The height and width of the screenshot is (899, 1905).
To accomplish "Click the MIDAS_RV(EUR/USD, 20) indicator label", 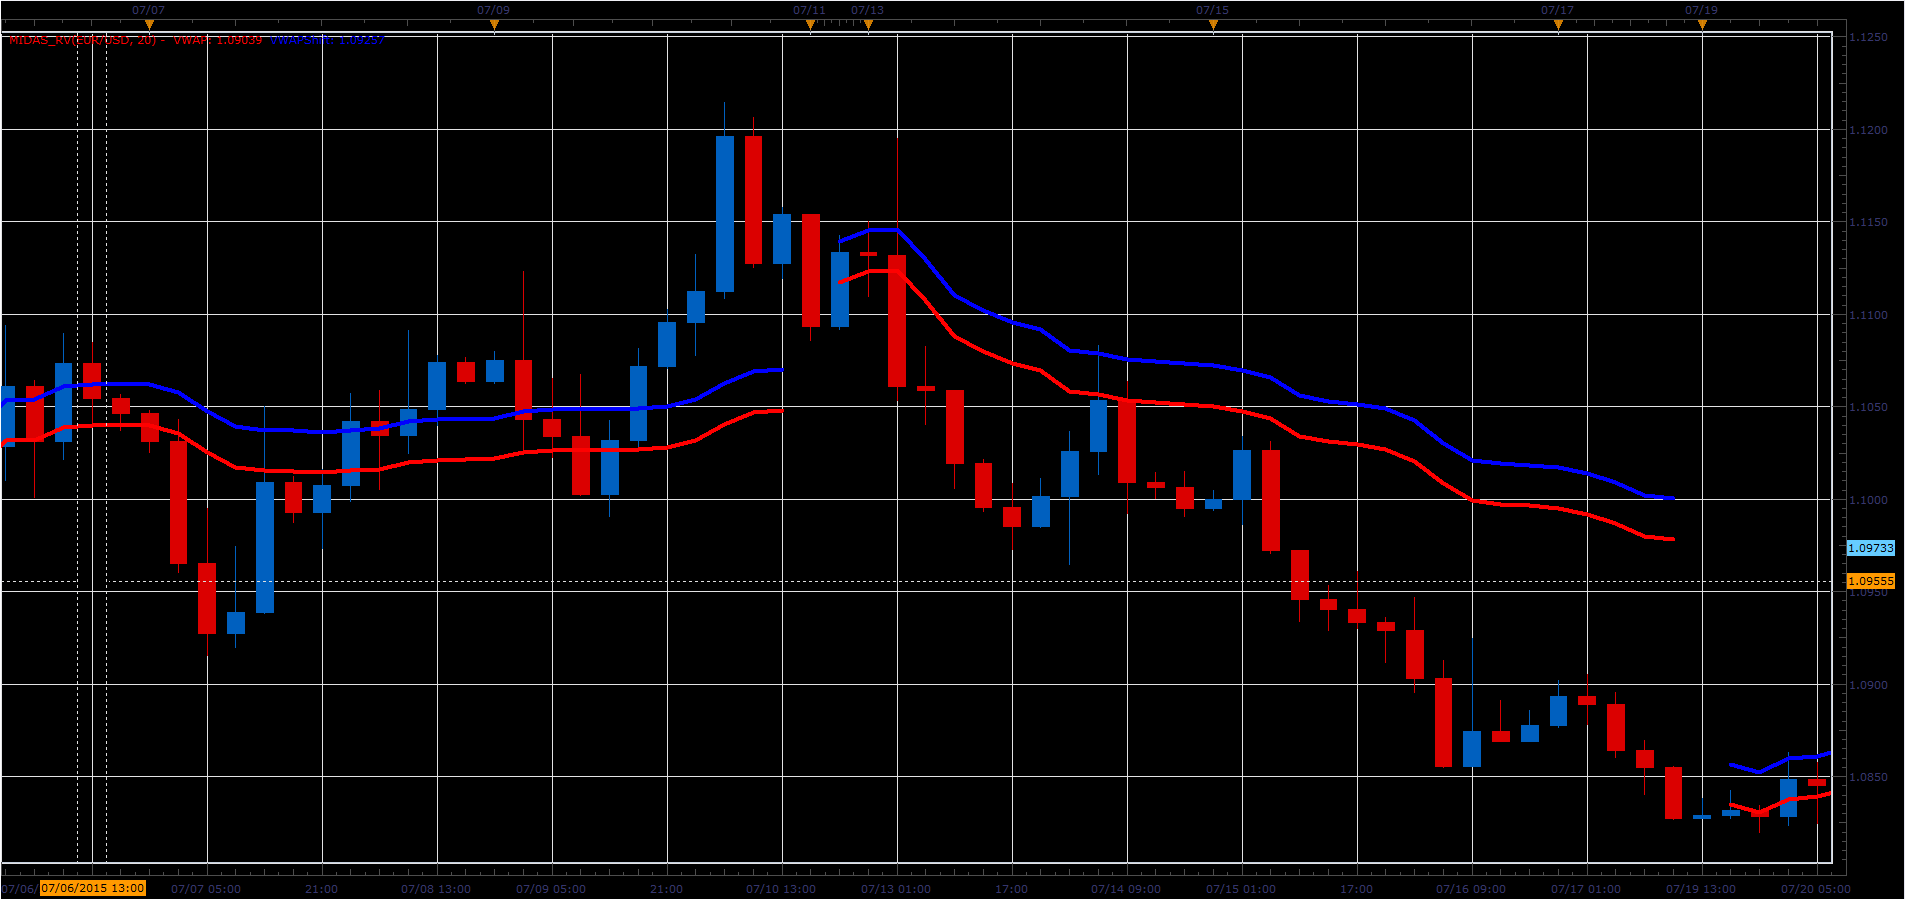I will pyautogui.click(x=83, y=40).
